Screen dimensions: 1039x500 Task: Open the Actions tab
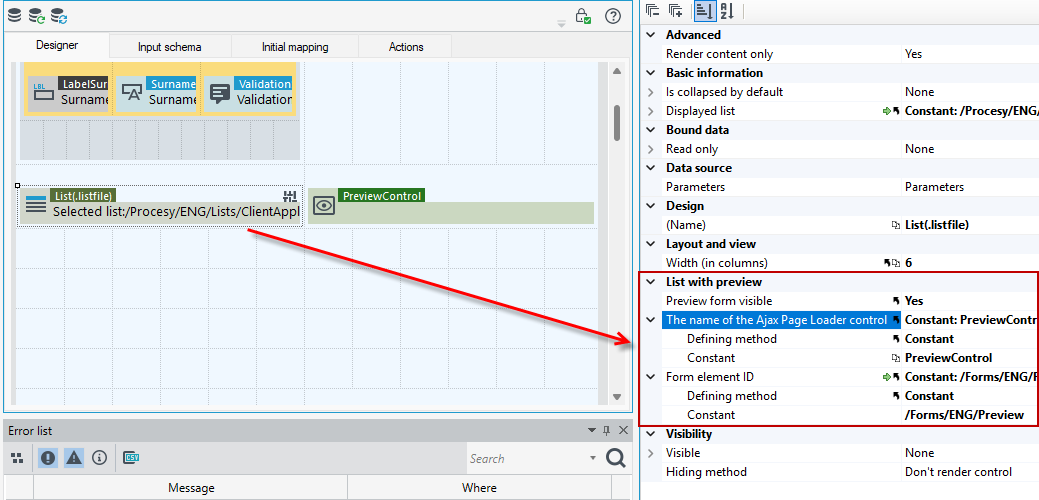click(406, 47)
